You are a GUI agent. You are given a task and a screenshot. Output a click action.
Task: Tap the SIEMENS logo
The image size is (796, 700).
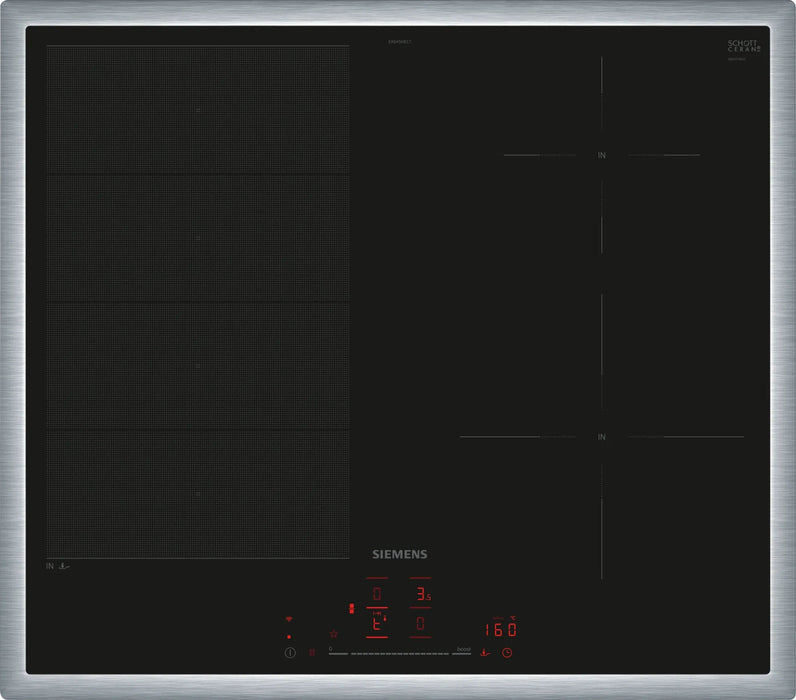coord(400,554)
